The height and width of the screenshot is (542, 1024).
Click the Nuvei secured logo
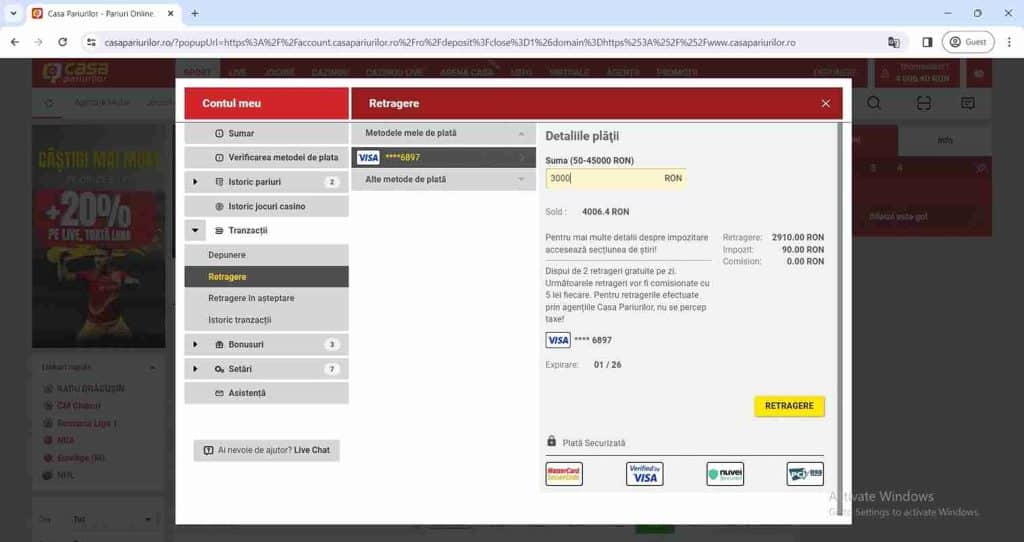(x=725, y=474)
